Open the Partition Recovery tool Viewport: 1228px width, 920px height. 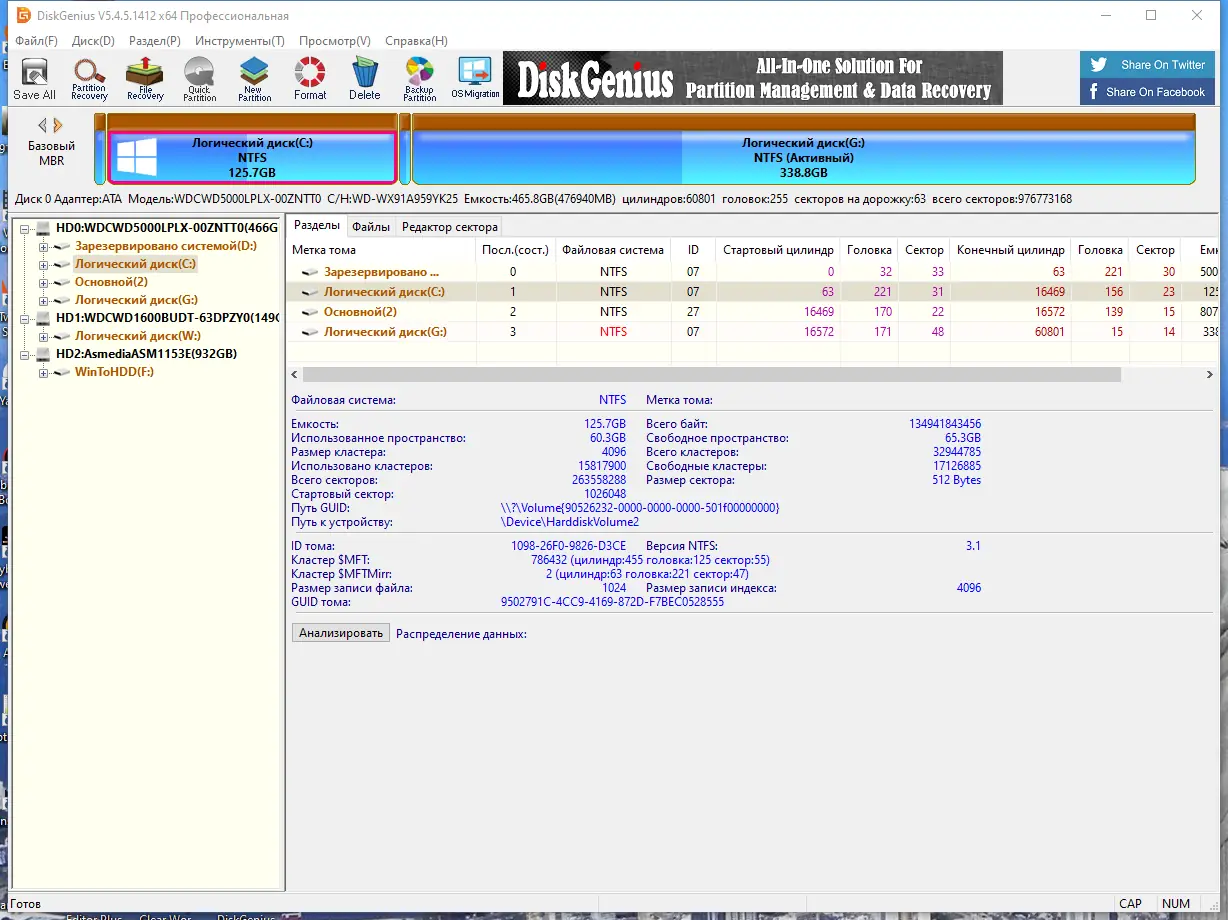(89, 78)
